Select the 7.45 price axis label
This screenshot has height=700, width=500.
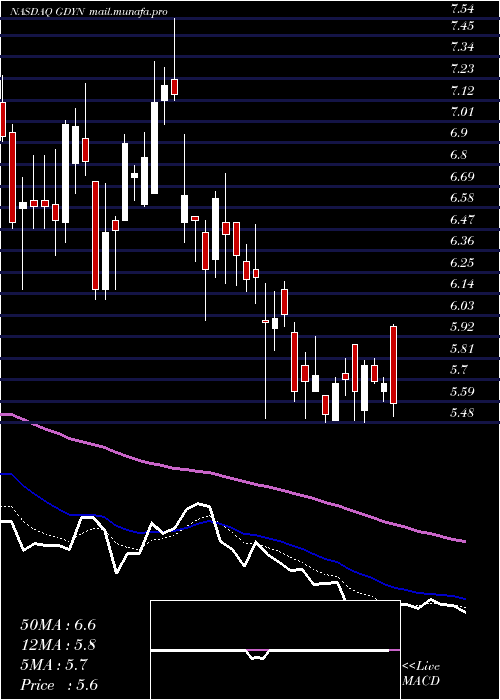coord(462,26)
